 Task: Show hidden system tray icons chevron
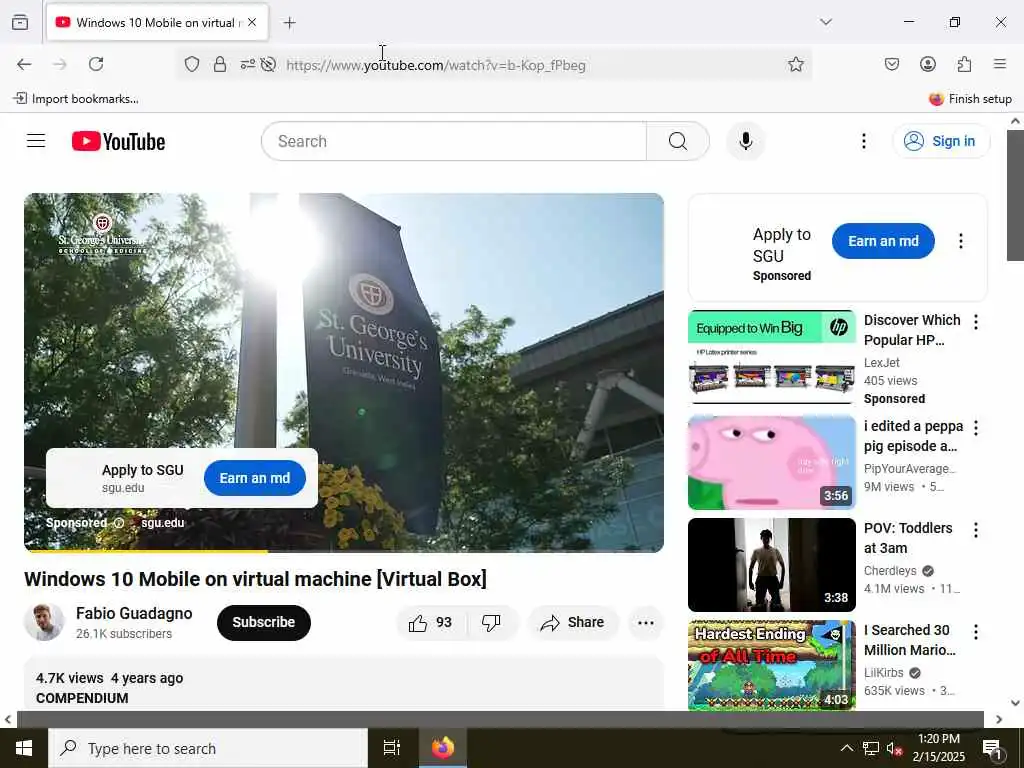coord(846,748)
